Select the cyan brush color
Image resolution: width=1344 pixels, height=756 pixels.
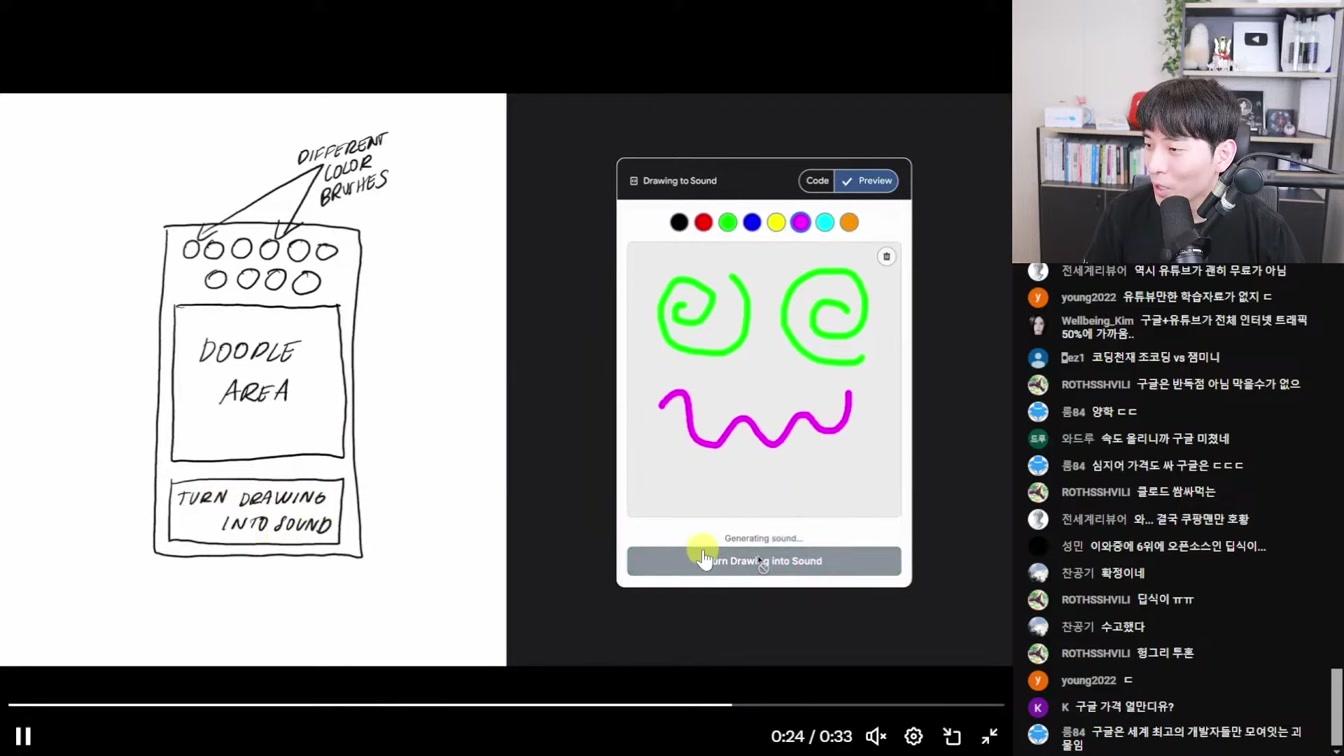[x=825, y=222]
